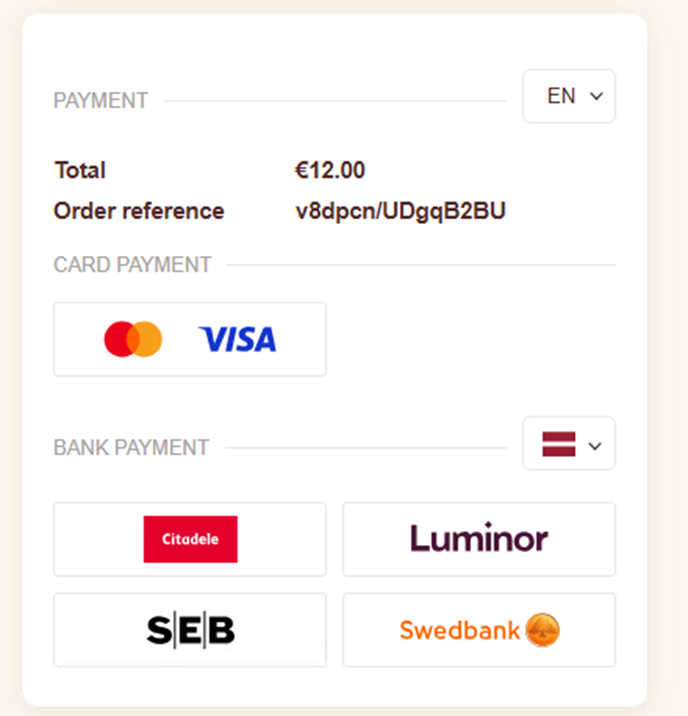Click the order reference v8dpcn/UDgqB2BU
Viewport: 688px width, 716px height.
400,211
